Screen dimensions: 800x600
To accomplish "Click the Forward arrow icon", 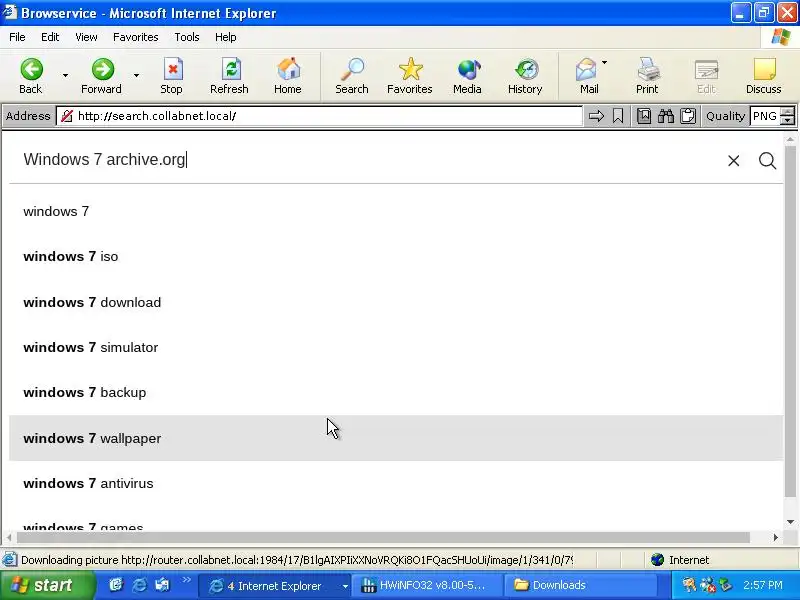I will tap(103, 69).
